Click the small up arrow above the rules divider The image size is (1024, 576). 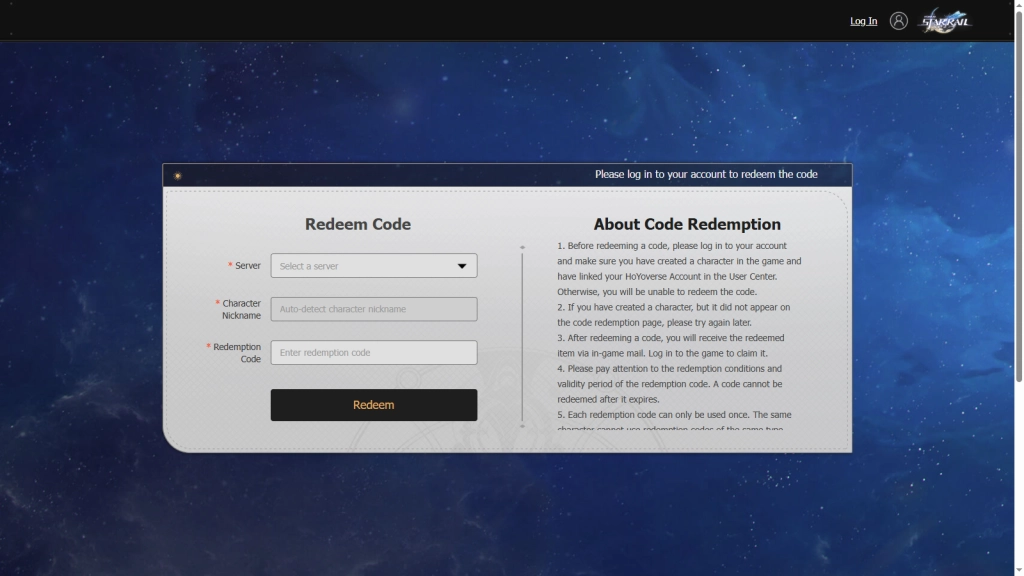(522, 248)
